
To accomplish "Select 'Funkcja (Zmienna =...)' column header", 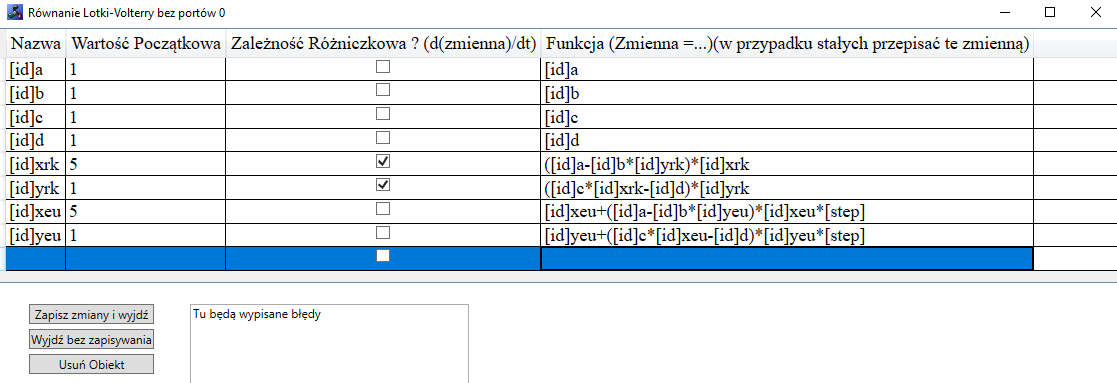I will 786,43.
